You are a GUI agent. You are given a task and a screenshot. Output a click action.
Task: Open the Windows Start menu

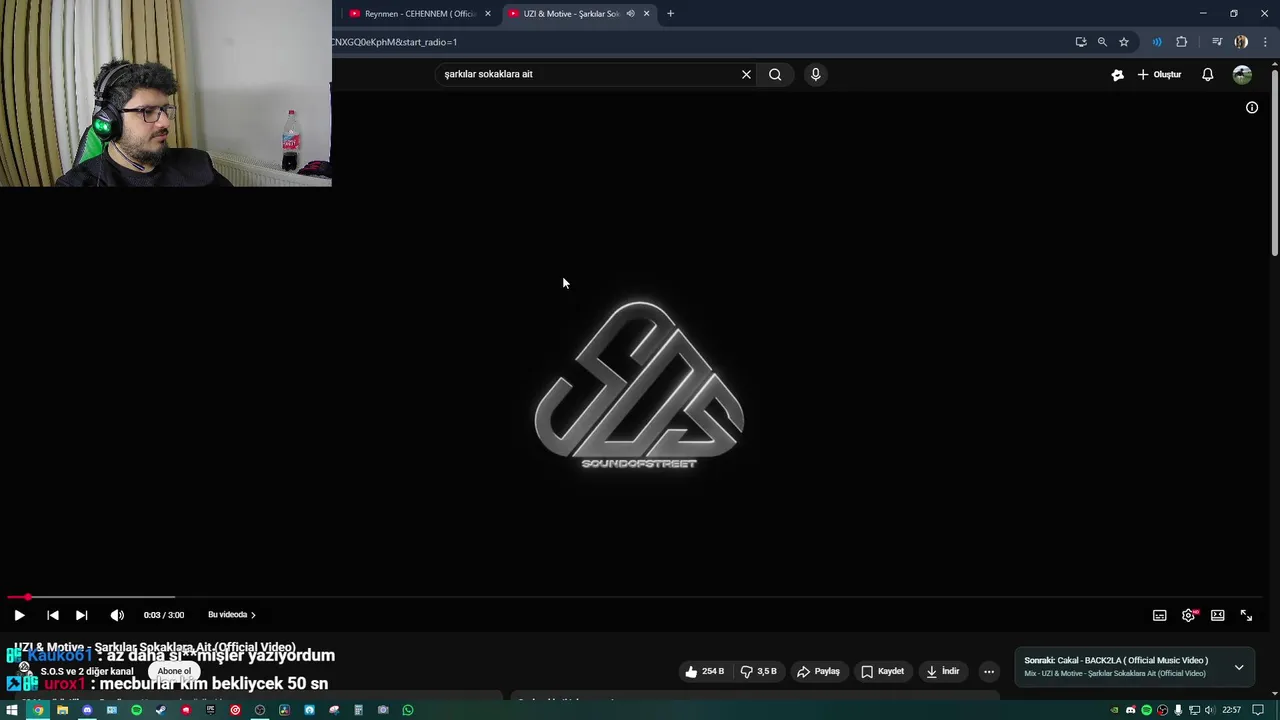12,710
